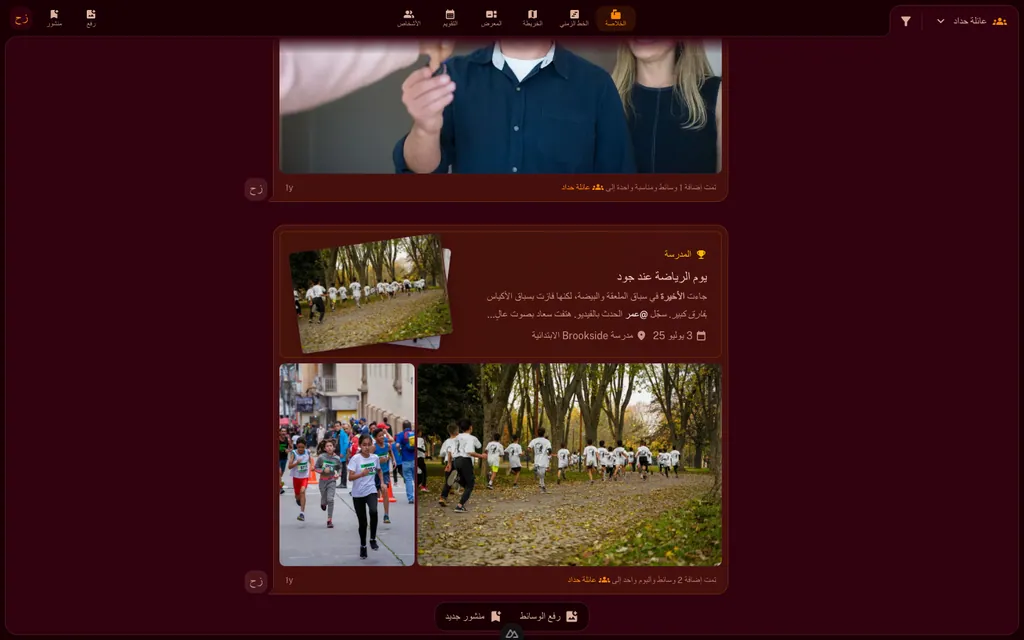Click the trophy icon next to المدرسة
This screenshot has width=1024, height=640.
pos(701,255)
